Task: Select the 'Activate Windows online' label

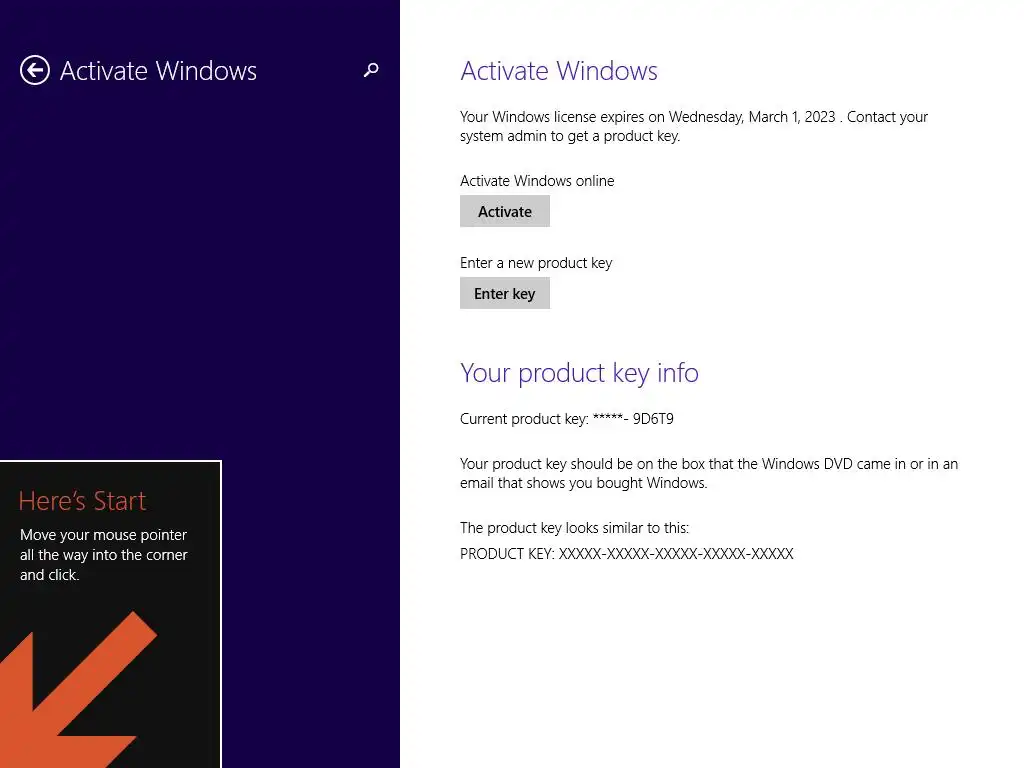Action: tap(537, 181)
